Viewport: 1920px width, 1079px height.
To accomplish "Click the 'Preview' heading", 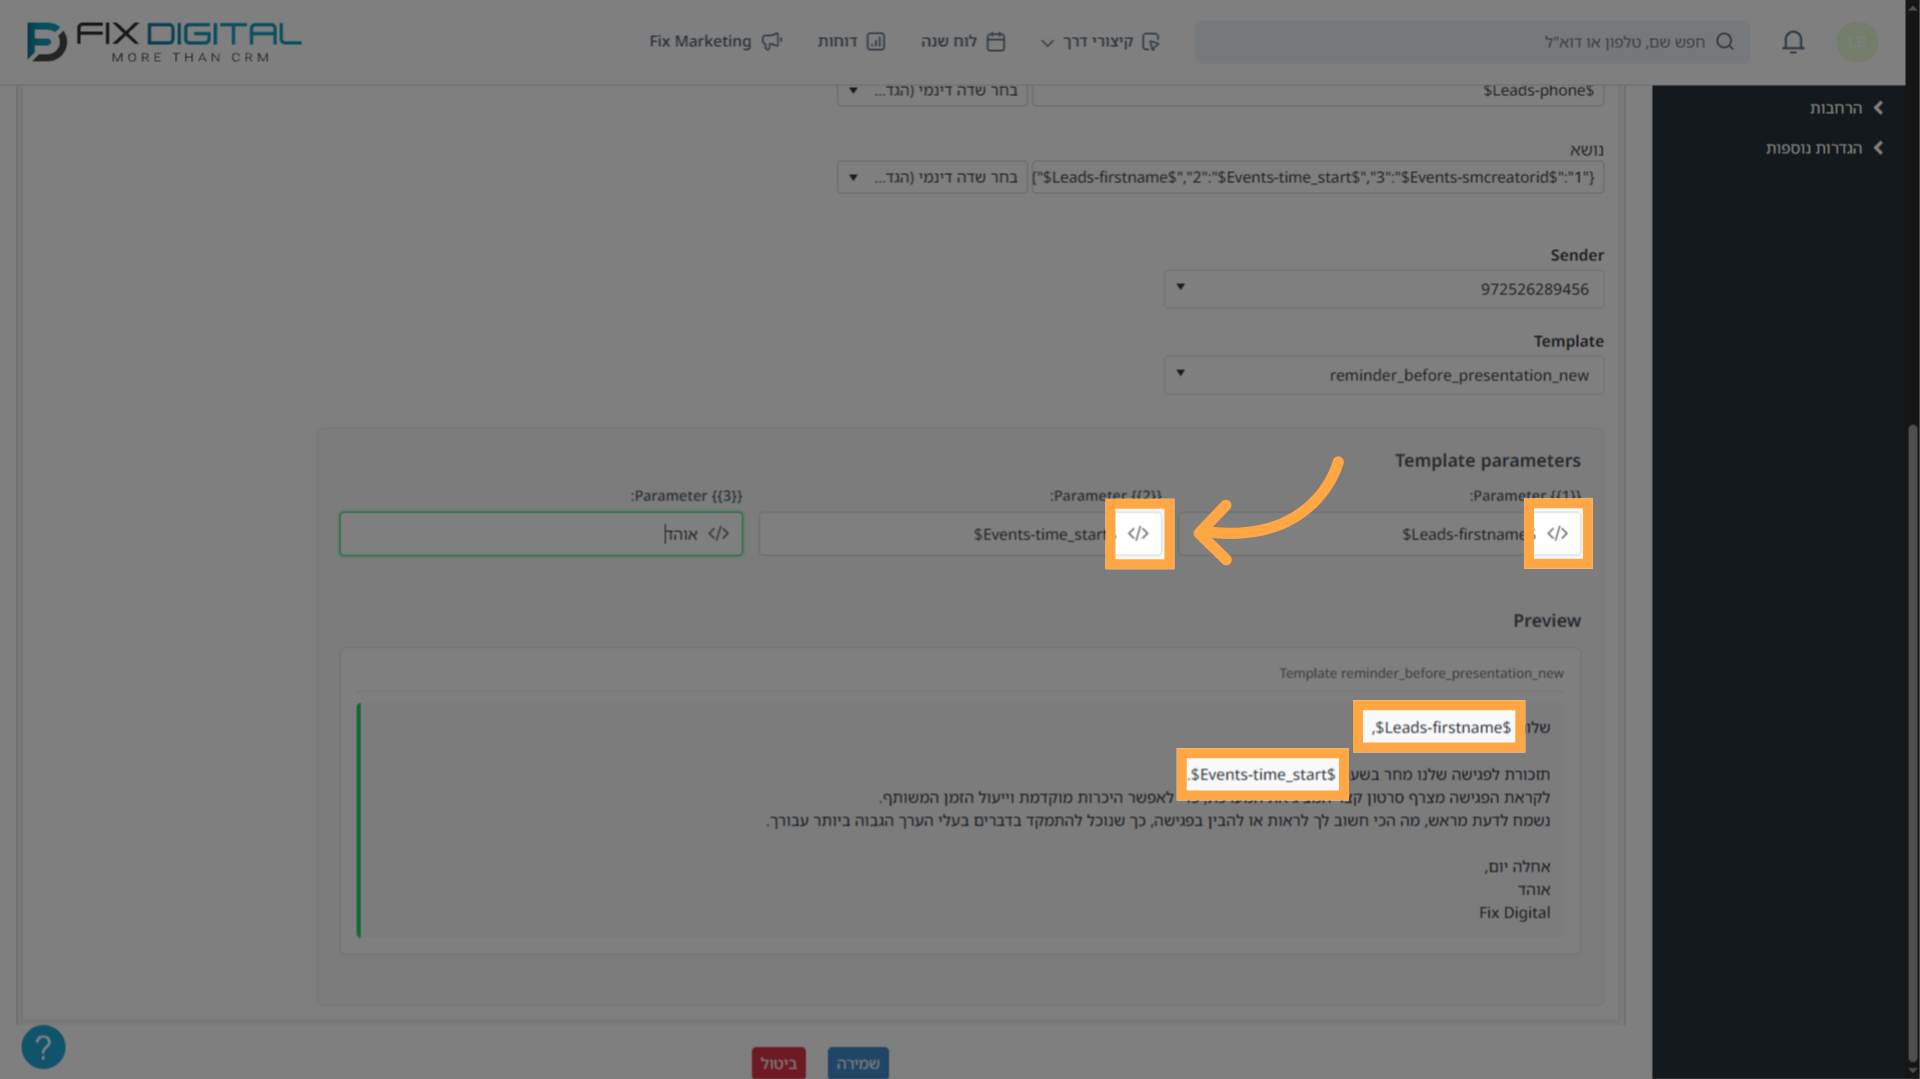I will (x=1546, y=620).
